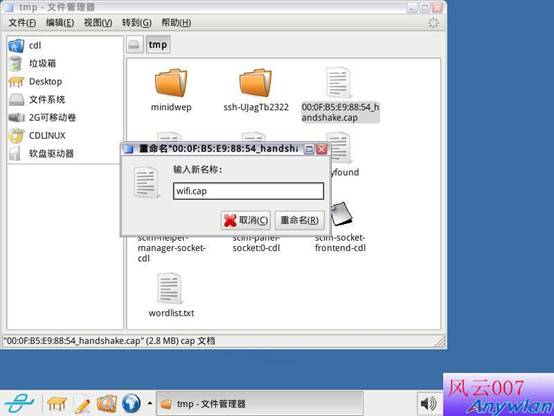Image resolution: width=554 pixels, height=416 pixels.
Task: Open 文件系统 file system in sidebar
Action: (x=37, y=100)
